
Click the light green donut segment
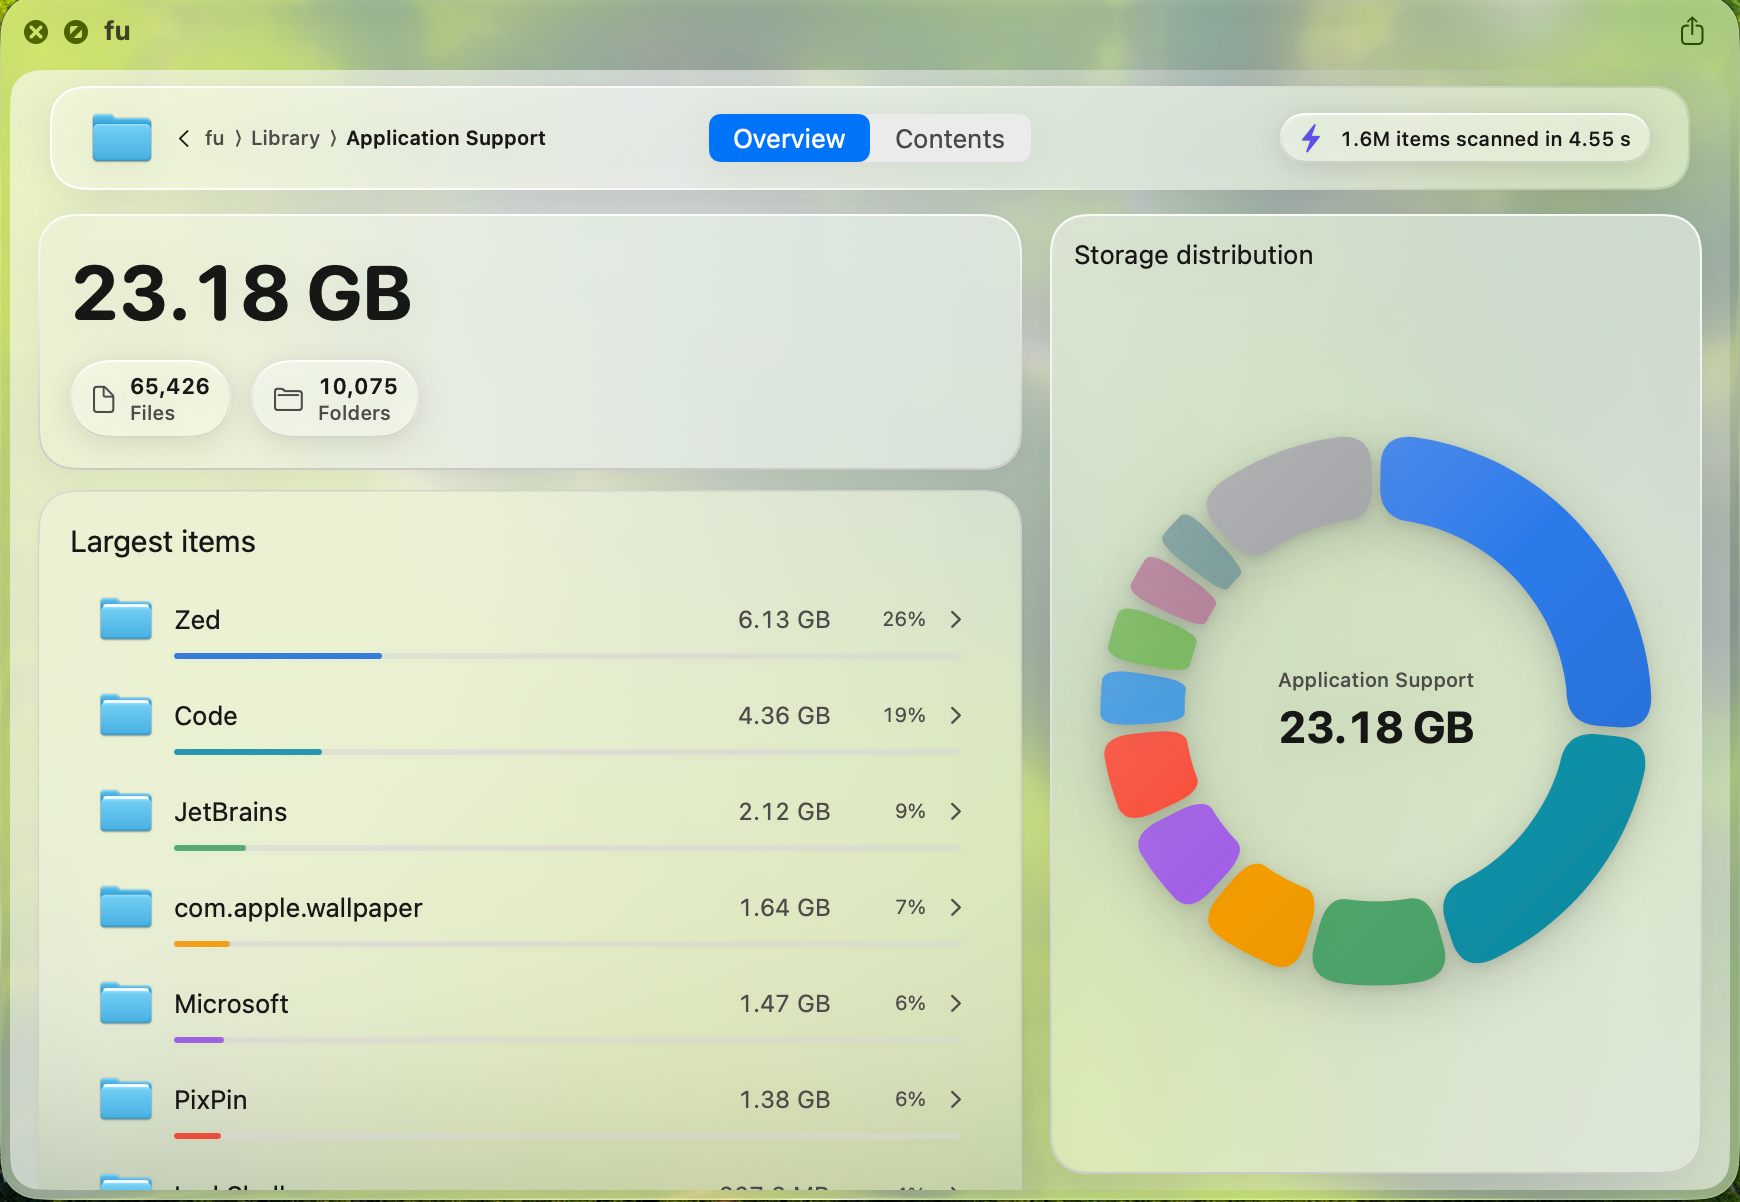pos(1153,639)
